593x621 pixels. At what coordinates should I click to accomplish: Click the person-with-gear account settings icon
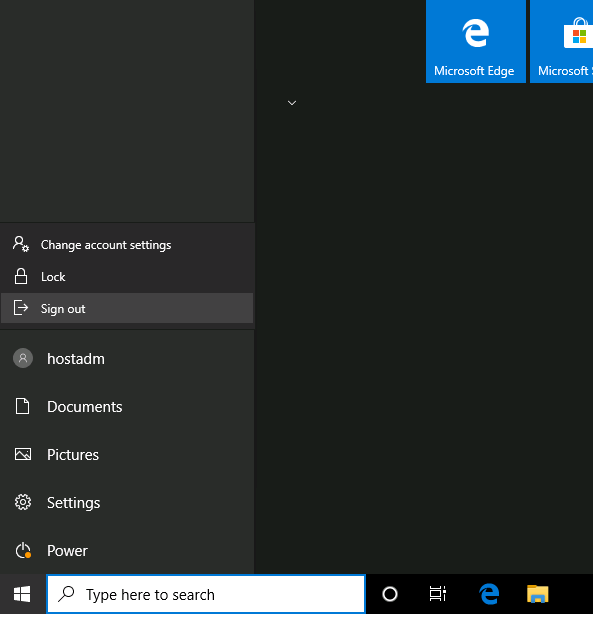tap(21, 244)
